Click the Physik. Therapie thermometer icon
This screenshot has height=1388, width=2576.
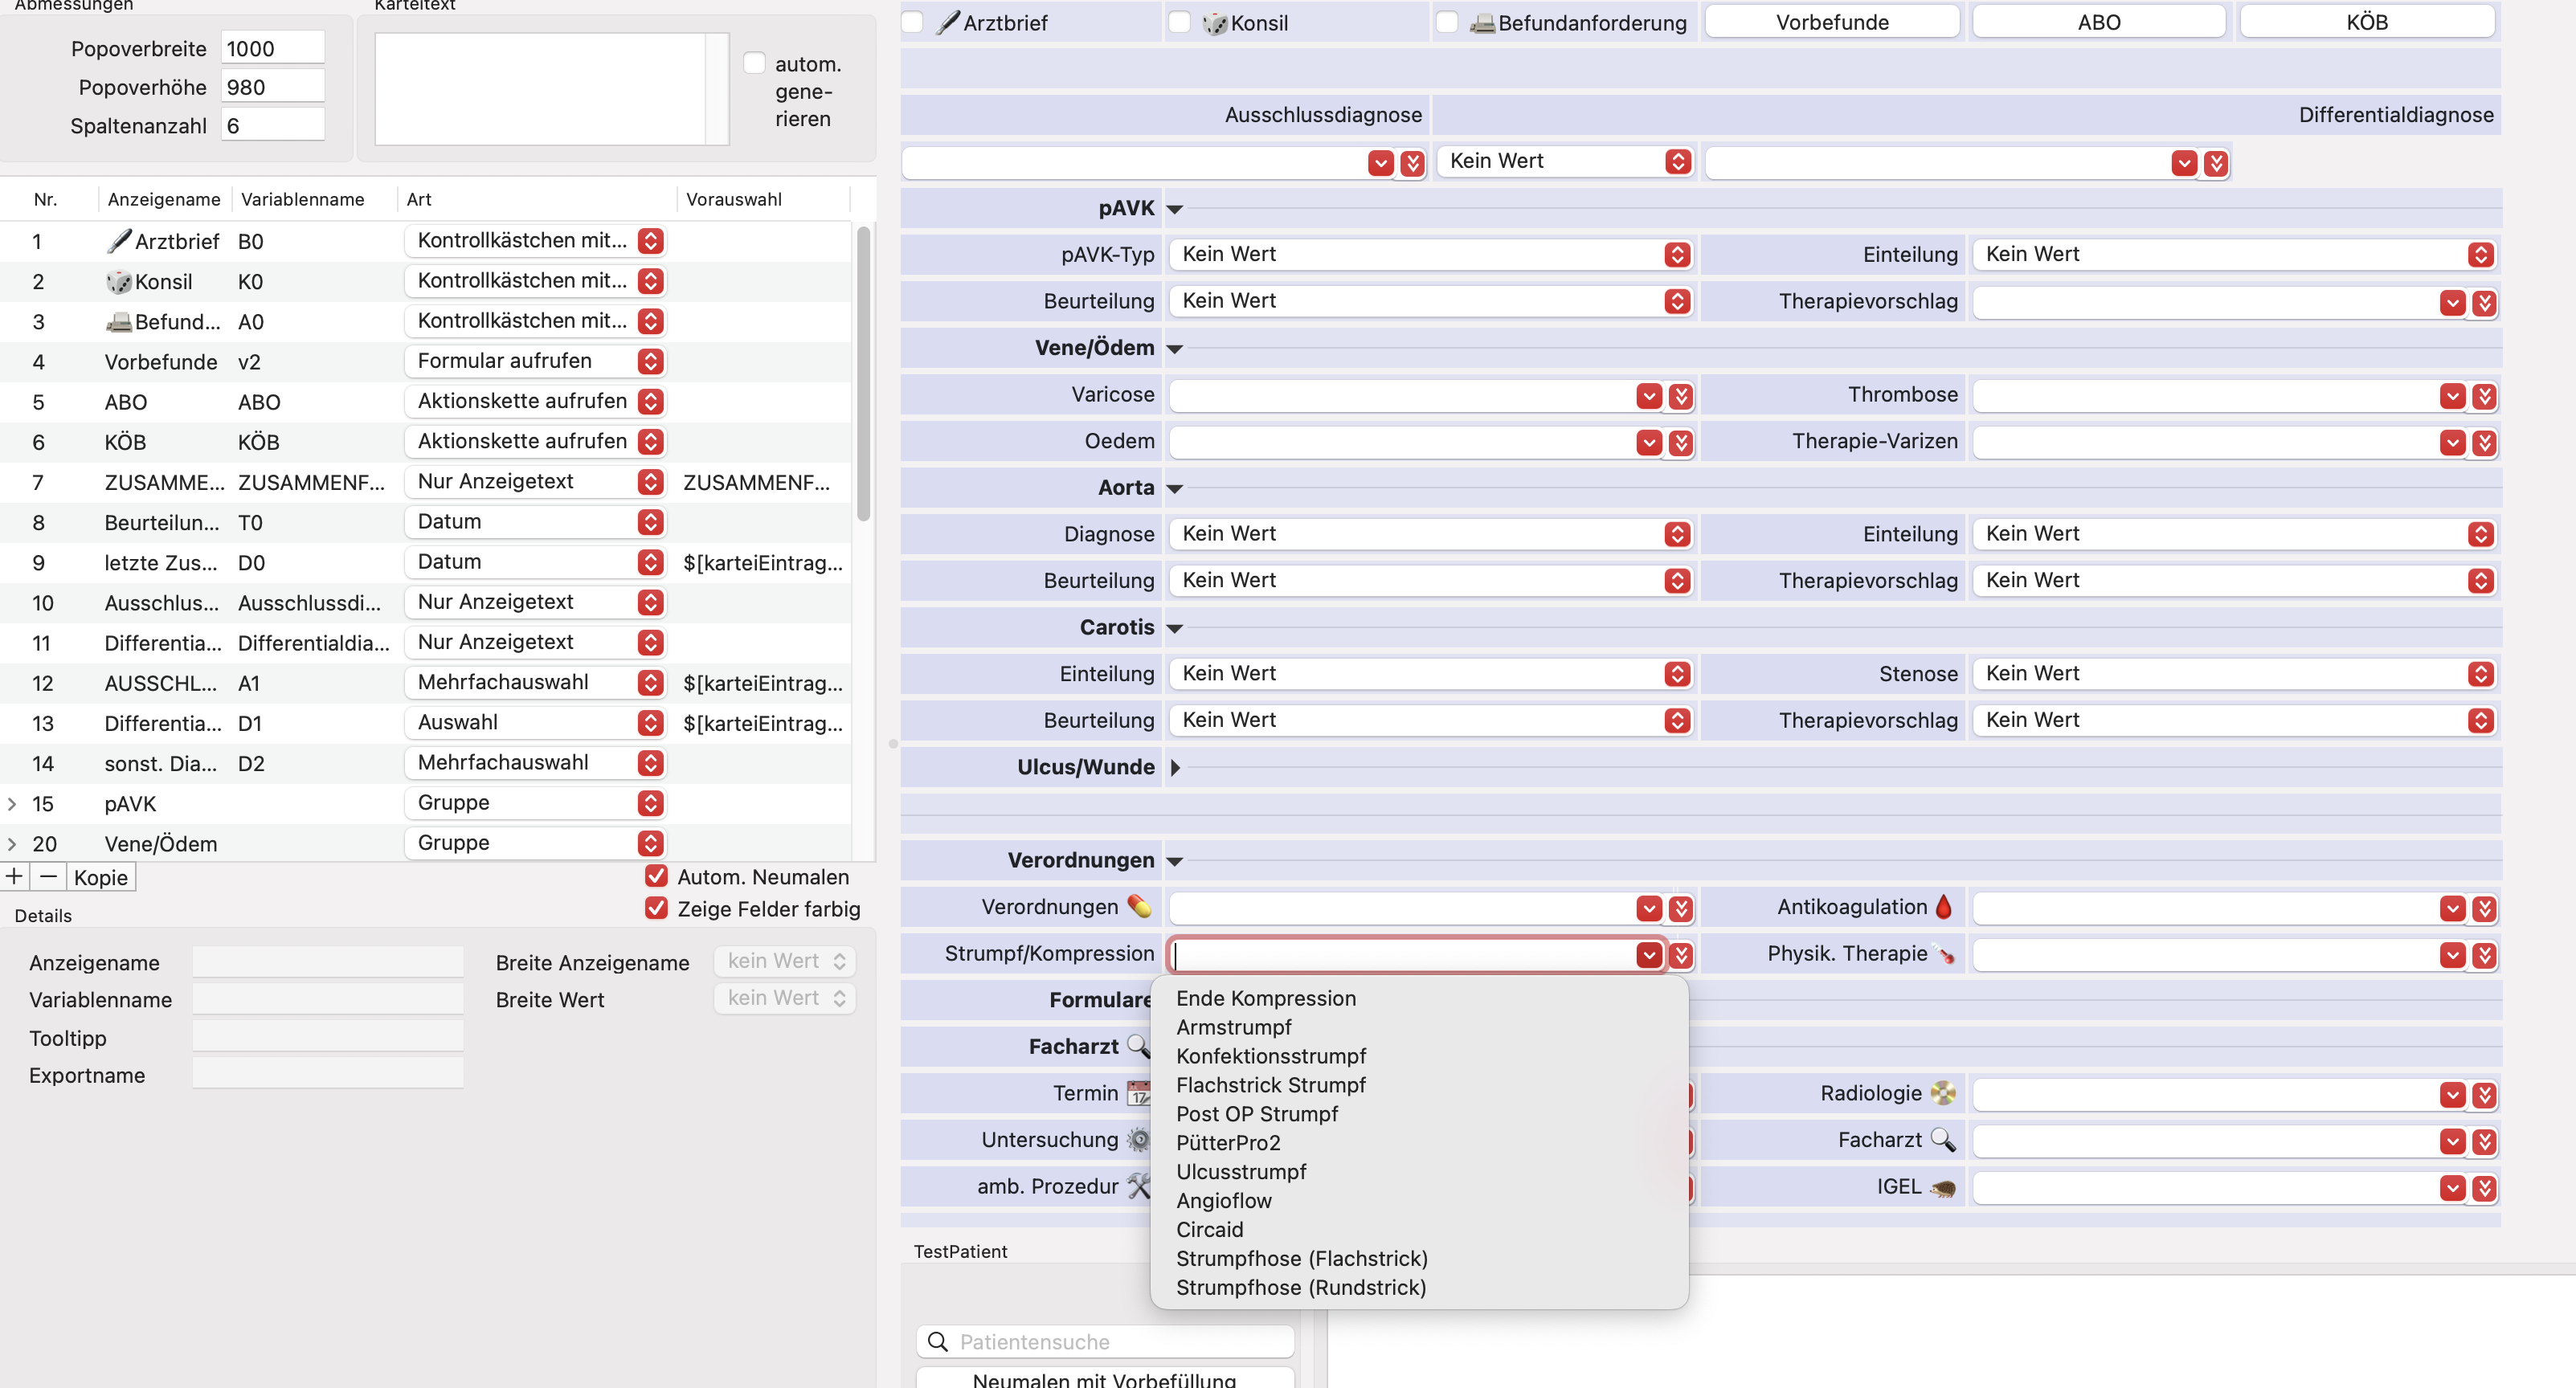tap(1946, 954)
